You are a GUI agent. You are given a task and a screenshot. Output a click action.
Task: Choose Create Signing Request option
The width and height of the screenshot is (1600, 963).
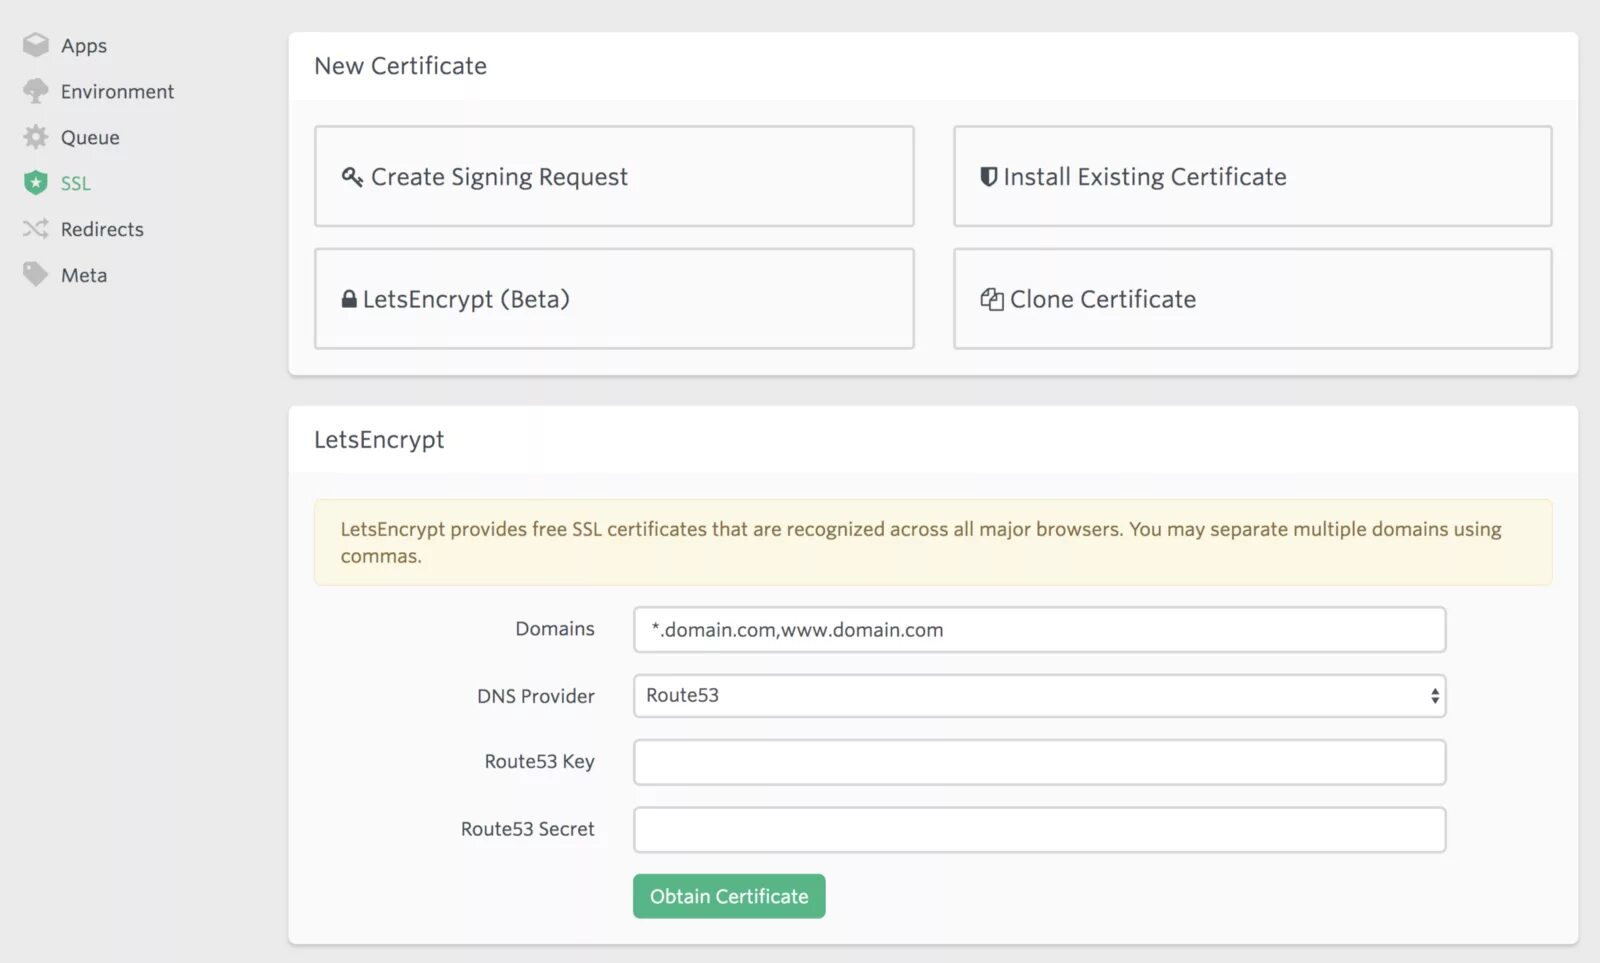coord(614,177)
